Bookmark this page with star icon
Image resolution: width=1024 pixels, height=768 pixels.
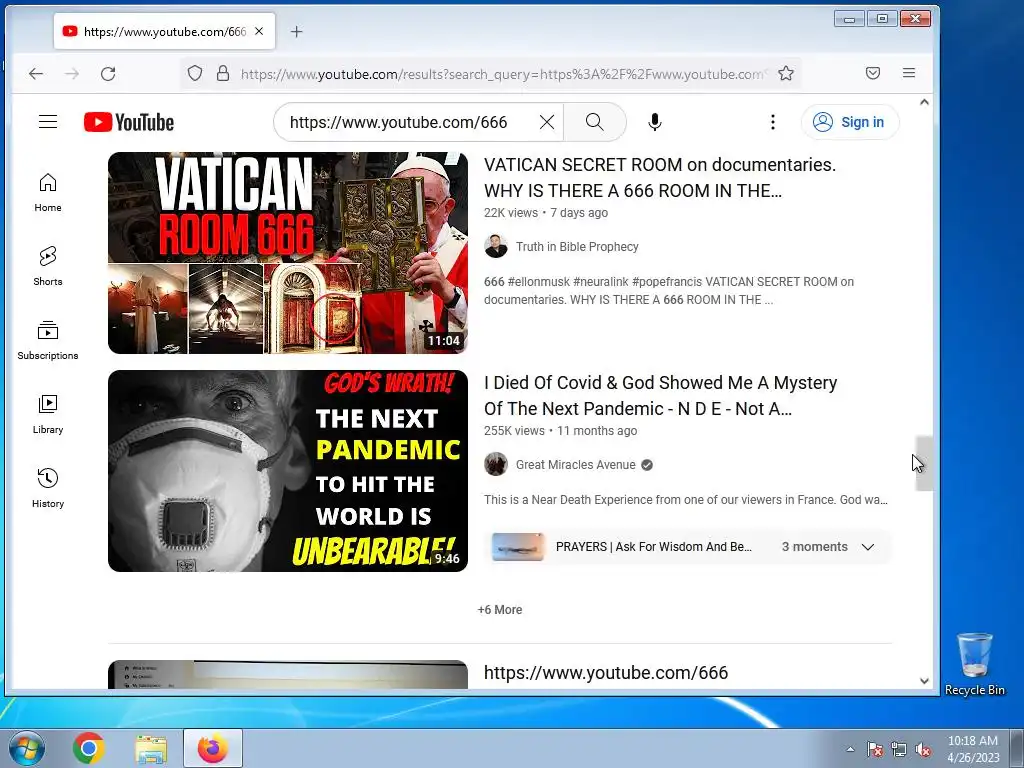click(786, 73)
